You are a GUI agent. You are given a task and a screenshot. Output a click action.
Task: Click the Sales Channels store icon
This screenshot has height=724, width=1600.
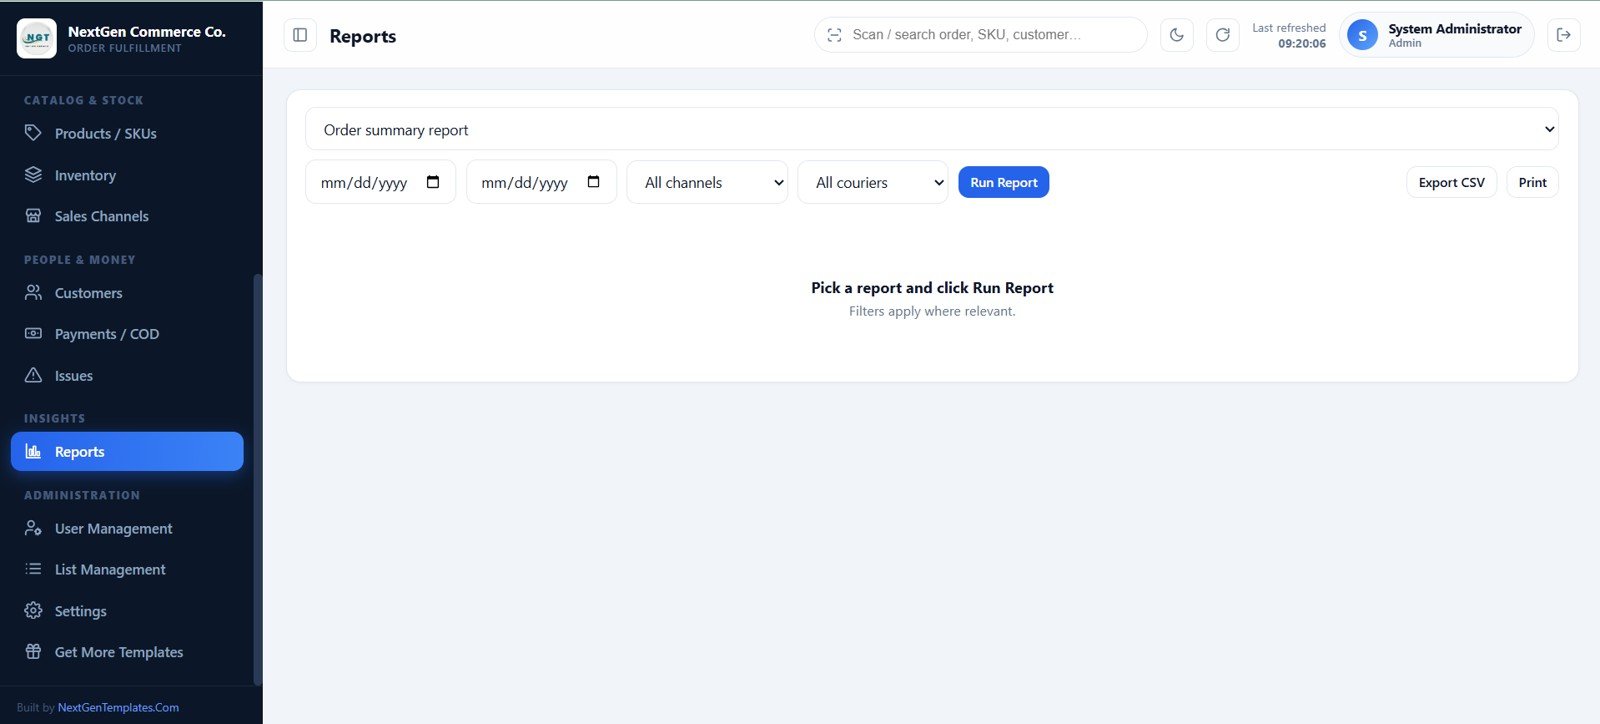[x=33, y=216]
